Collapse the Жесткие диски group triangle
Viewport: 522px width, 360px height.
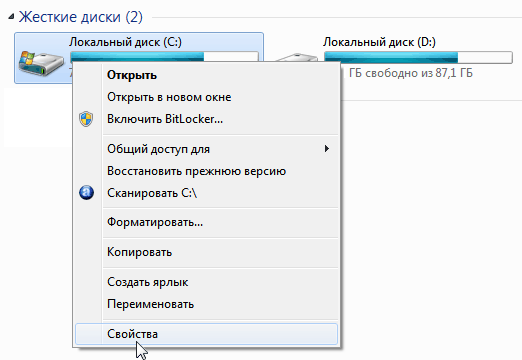pos(11,16)
